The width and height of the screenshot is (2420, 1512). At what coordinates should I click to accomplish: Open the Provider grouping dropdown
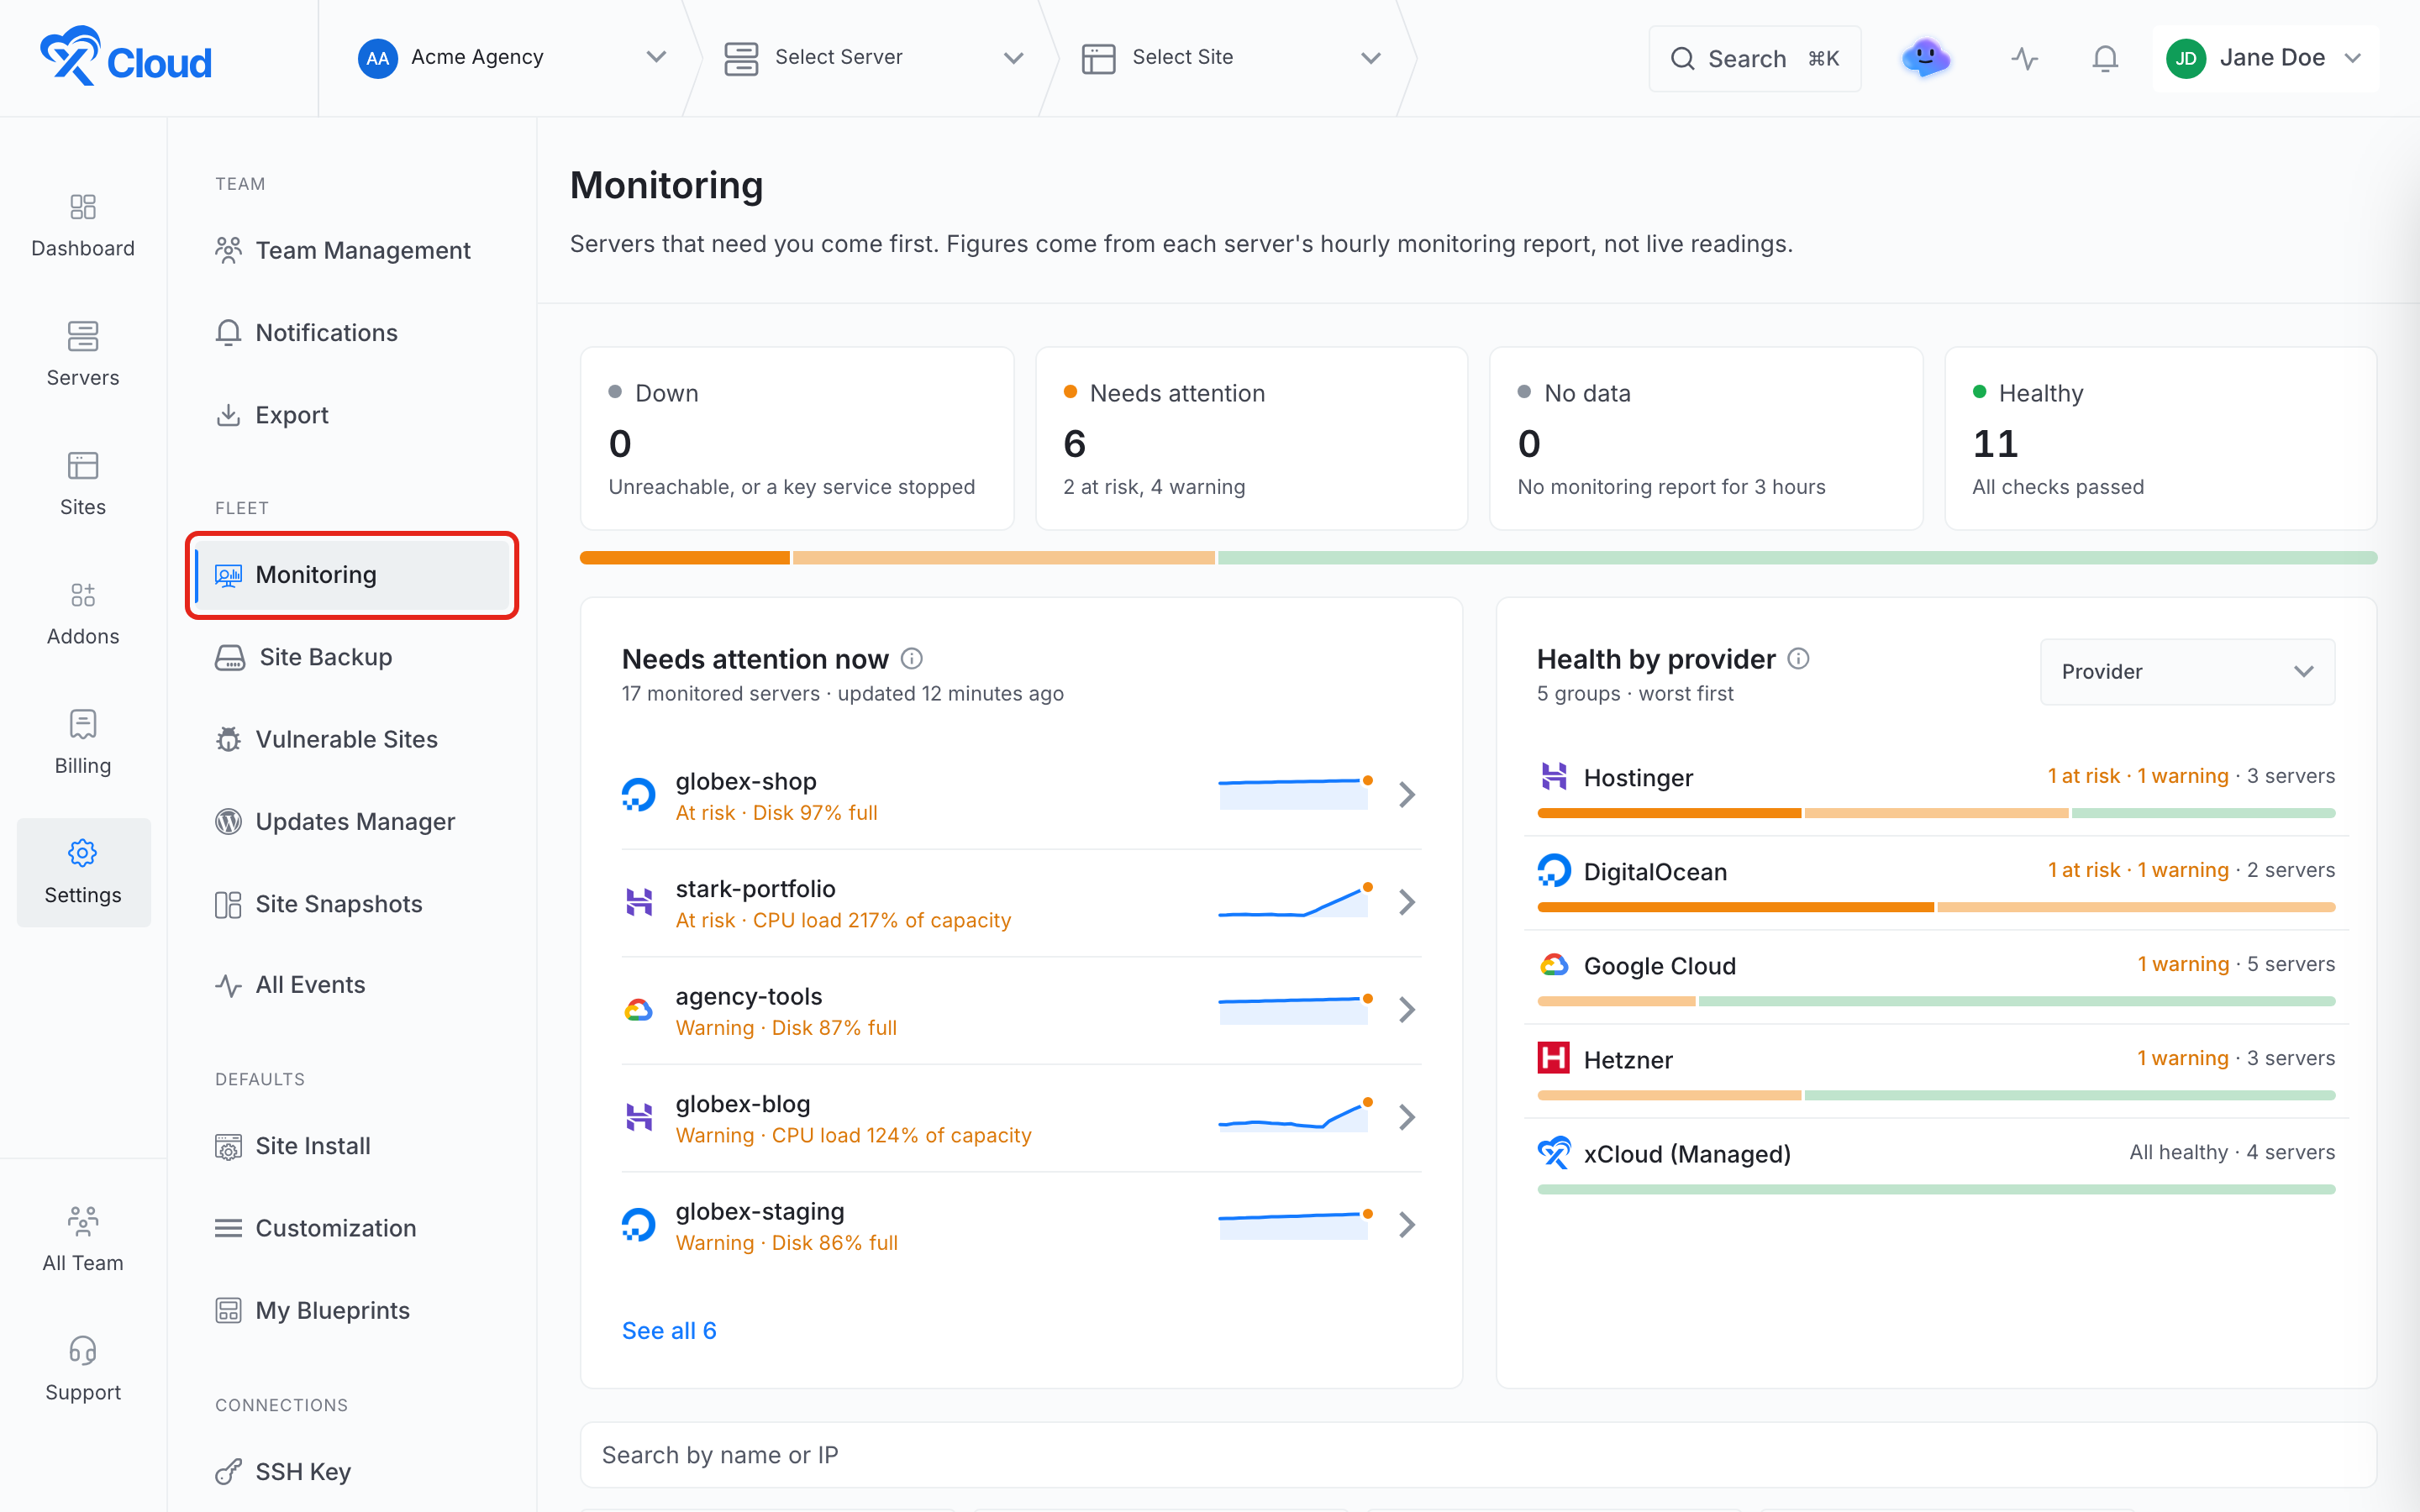pyautogui.click(x=2187, y=671)
